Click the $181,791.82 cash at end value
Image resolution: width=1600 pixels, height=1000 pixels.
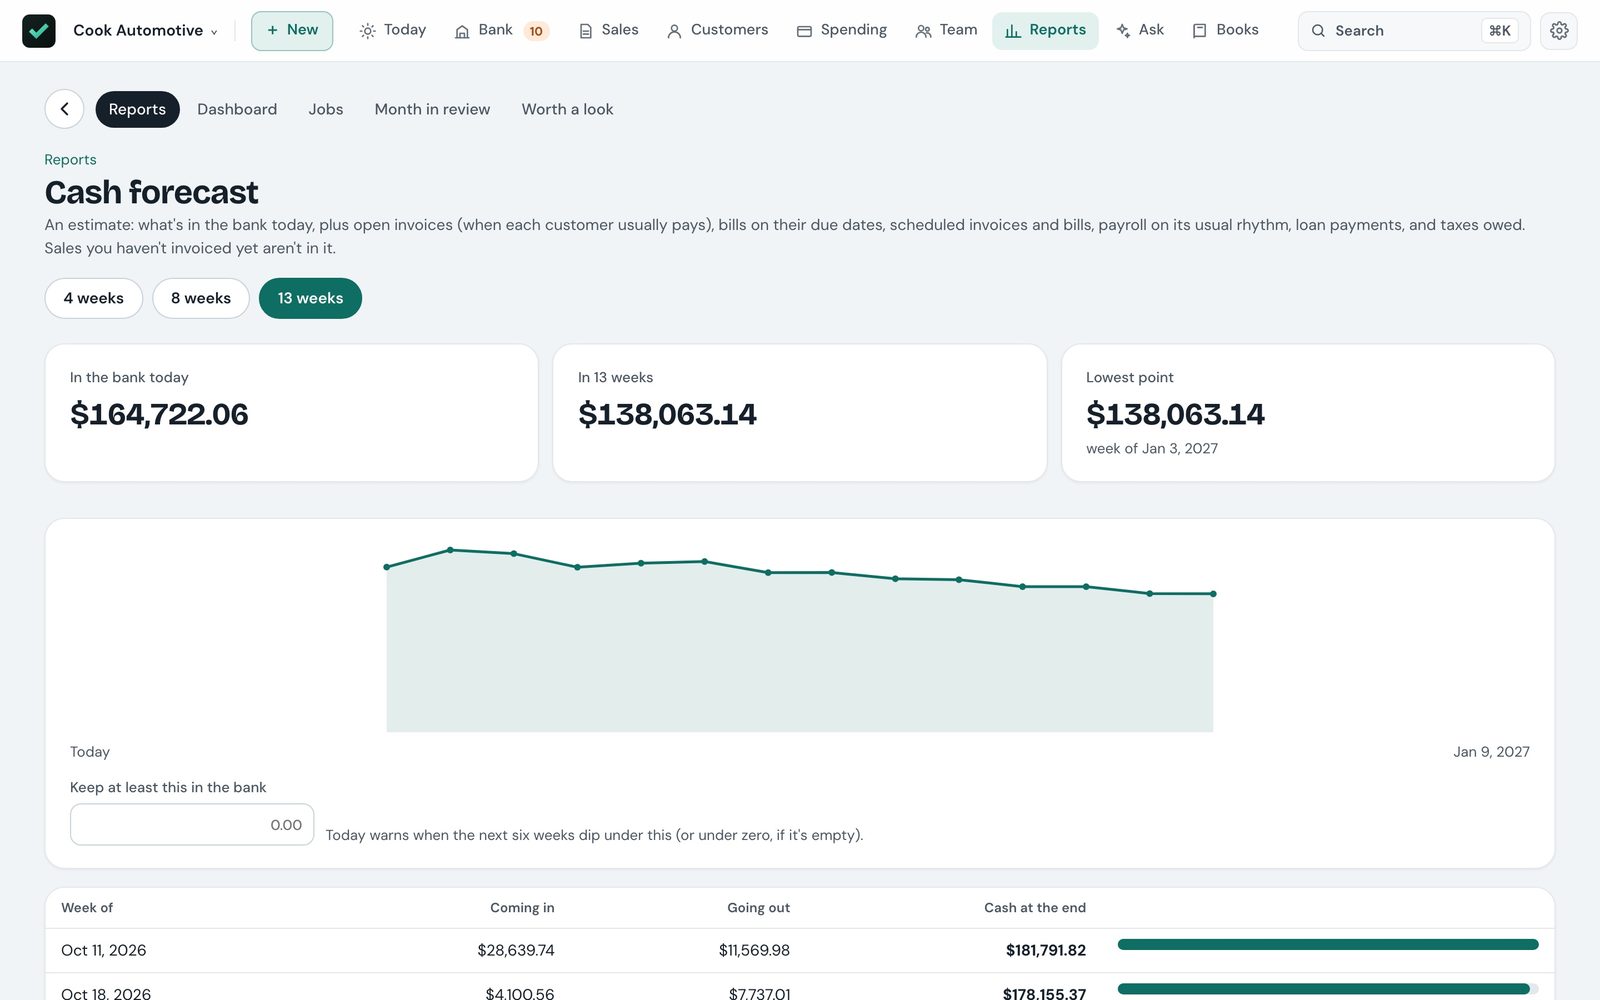pos(1046,950)
